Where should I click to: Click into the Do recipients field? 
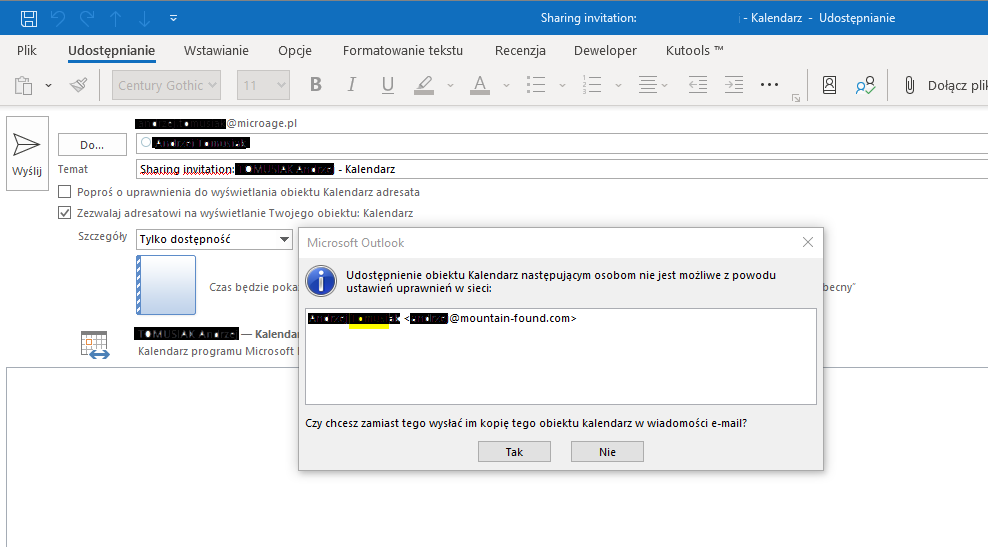coord(562,144)
